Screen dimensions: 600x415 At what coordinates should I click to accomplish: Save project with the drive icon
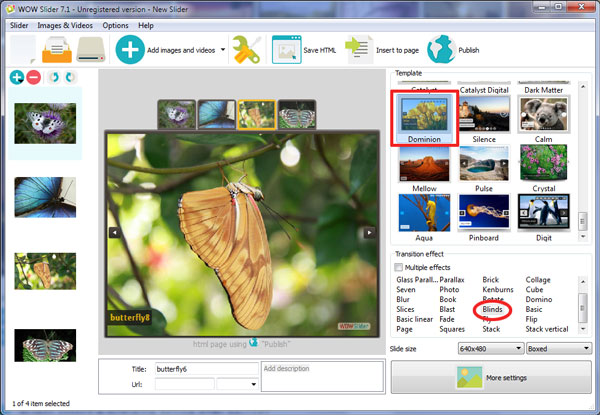pos(91,49)
